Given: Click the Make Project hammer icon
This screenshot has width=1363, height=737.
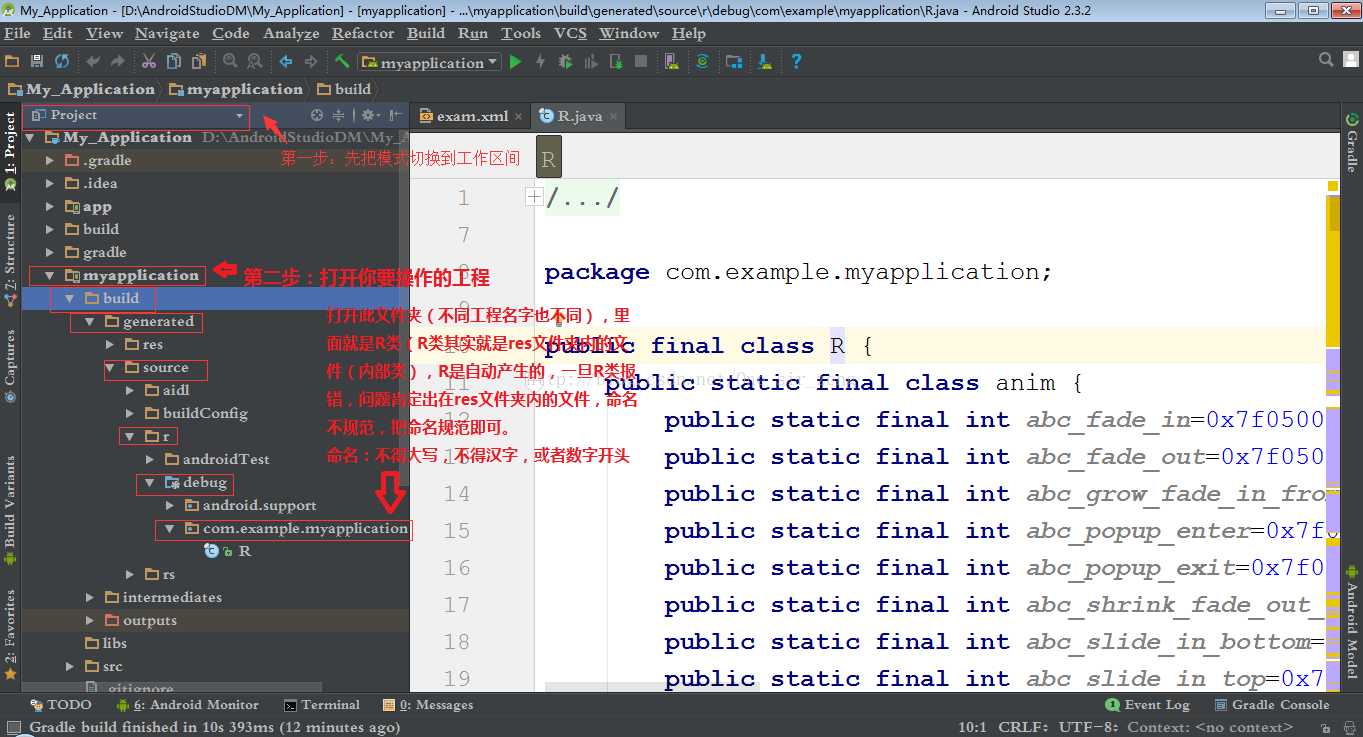Looking at the screenshot, I should coord(342,62).
